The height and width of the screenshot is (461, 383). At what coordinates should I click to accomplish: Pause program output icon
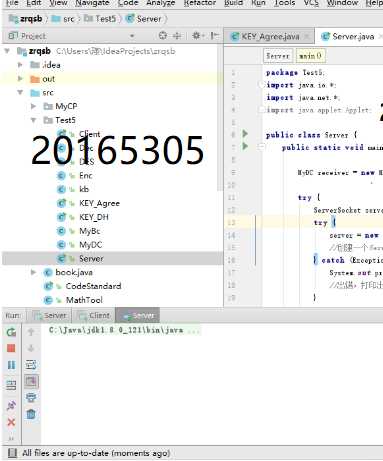click(x=11, y=365)
